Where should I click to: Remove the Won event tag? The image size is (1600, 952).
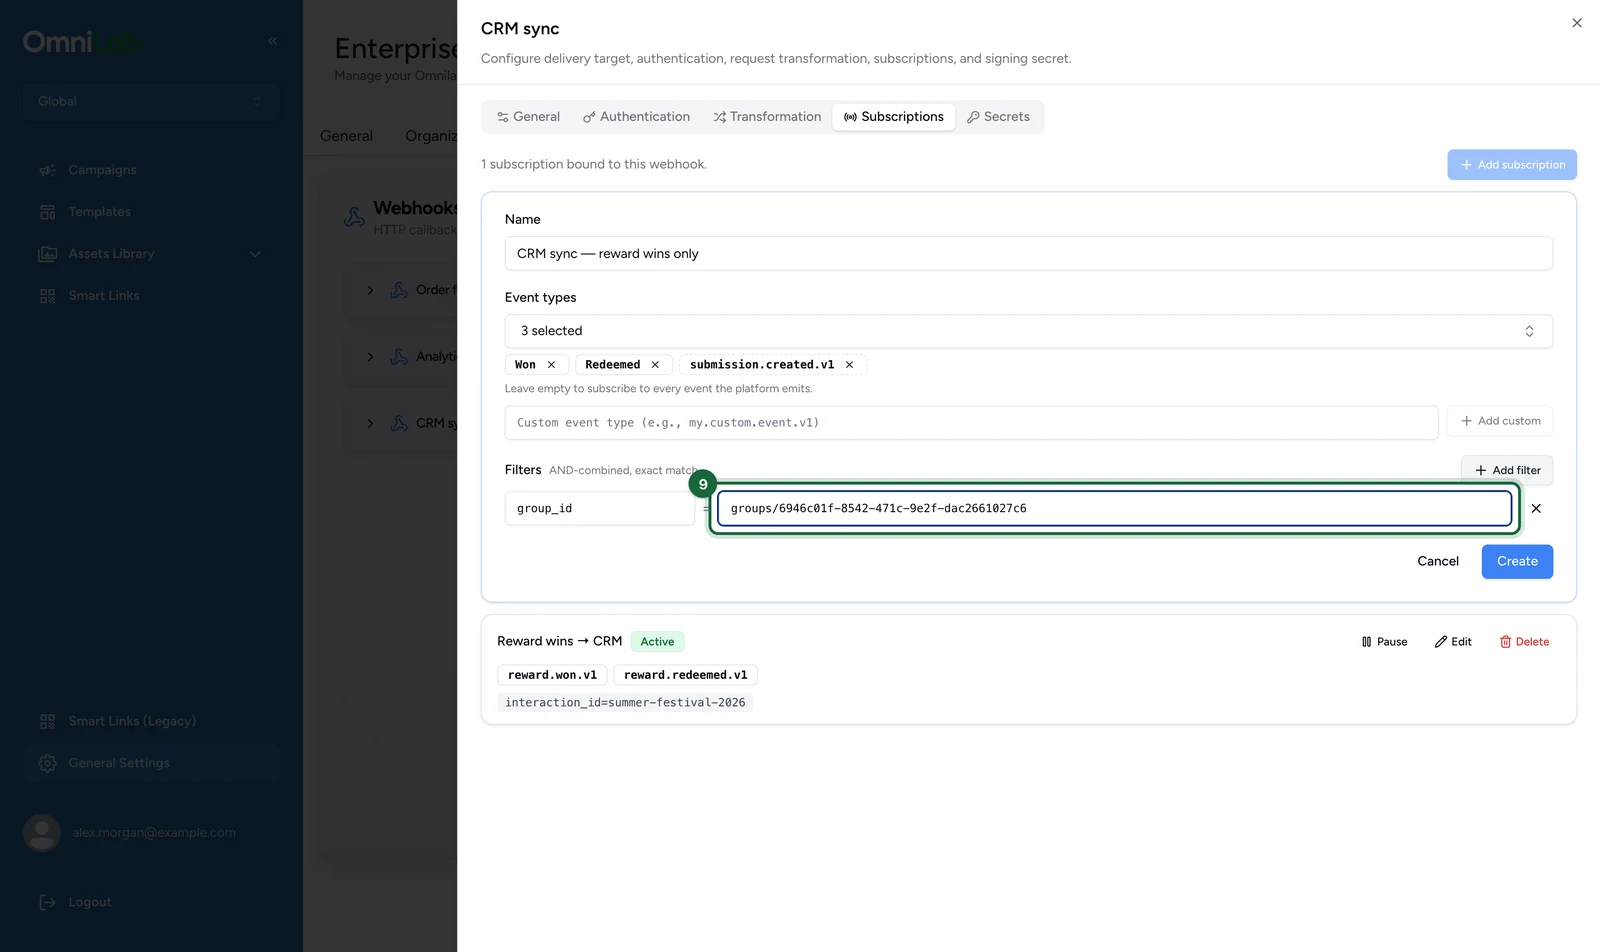[x=551, y=365]
